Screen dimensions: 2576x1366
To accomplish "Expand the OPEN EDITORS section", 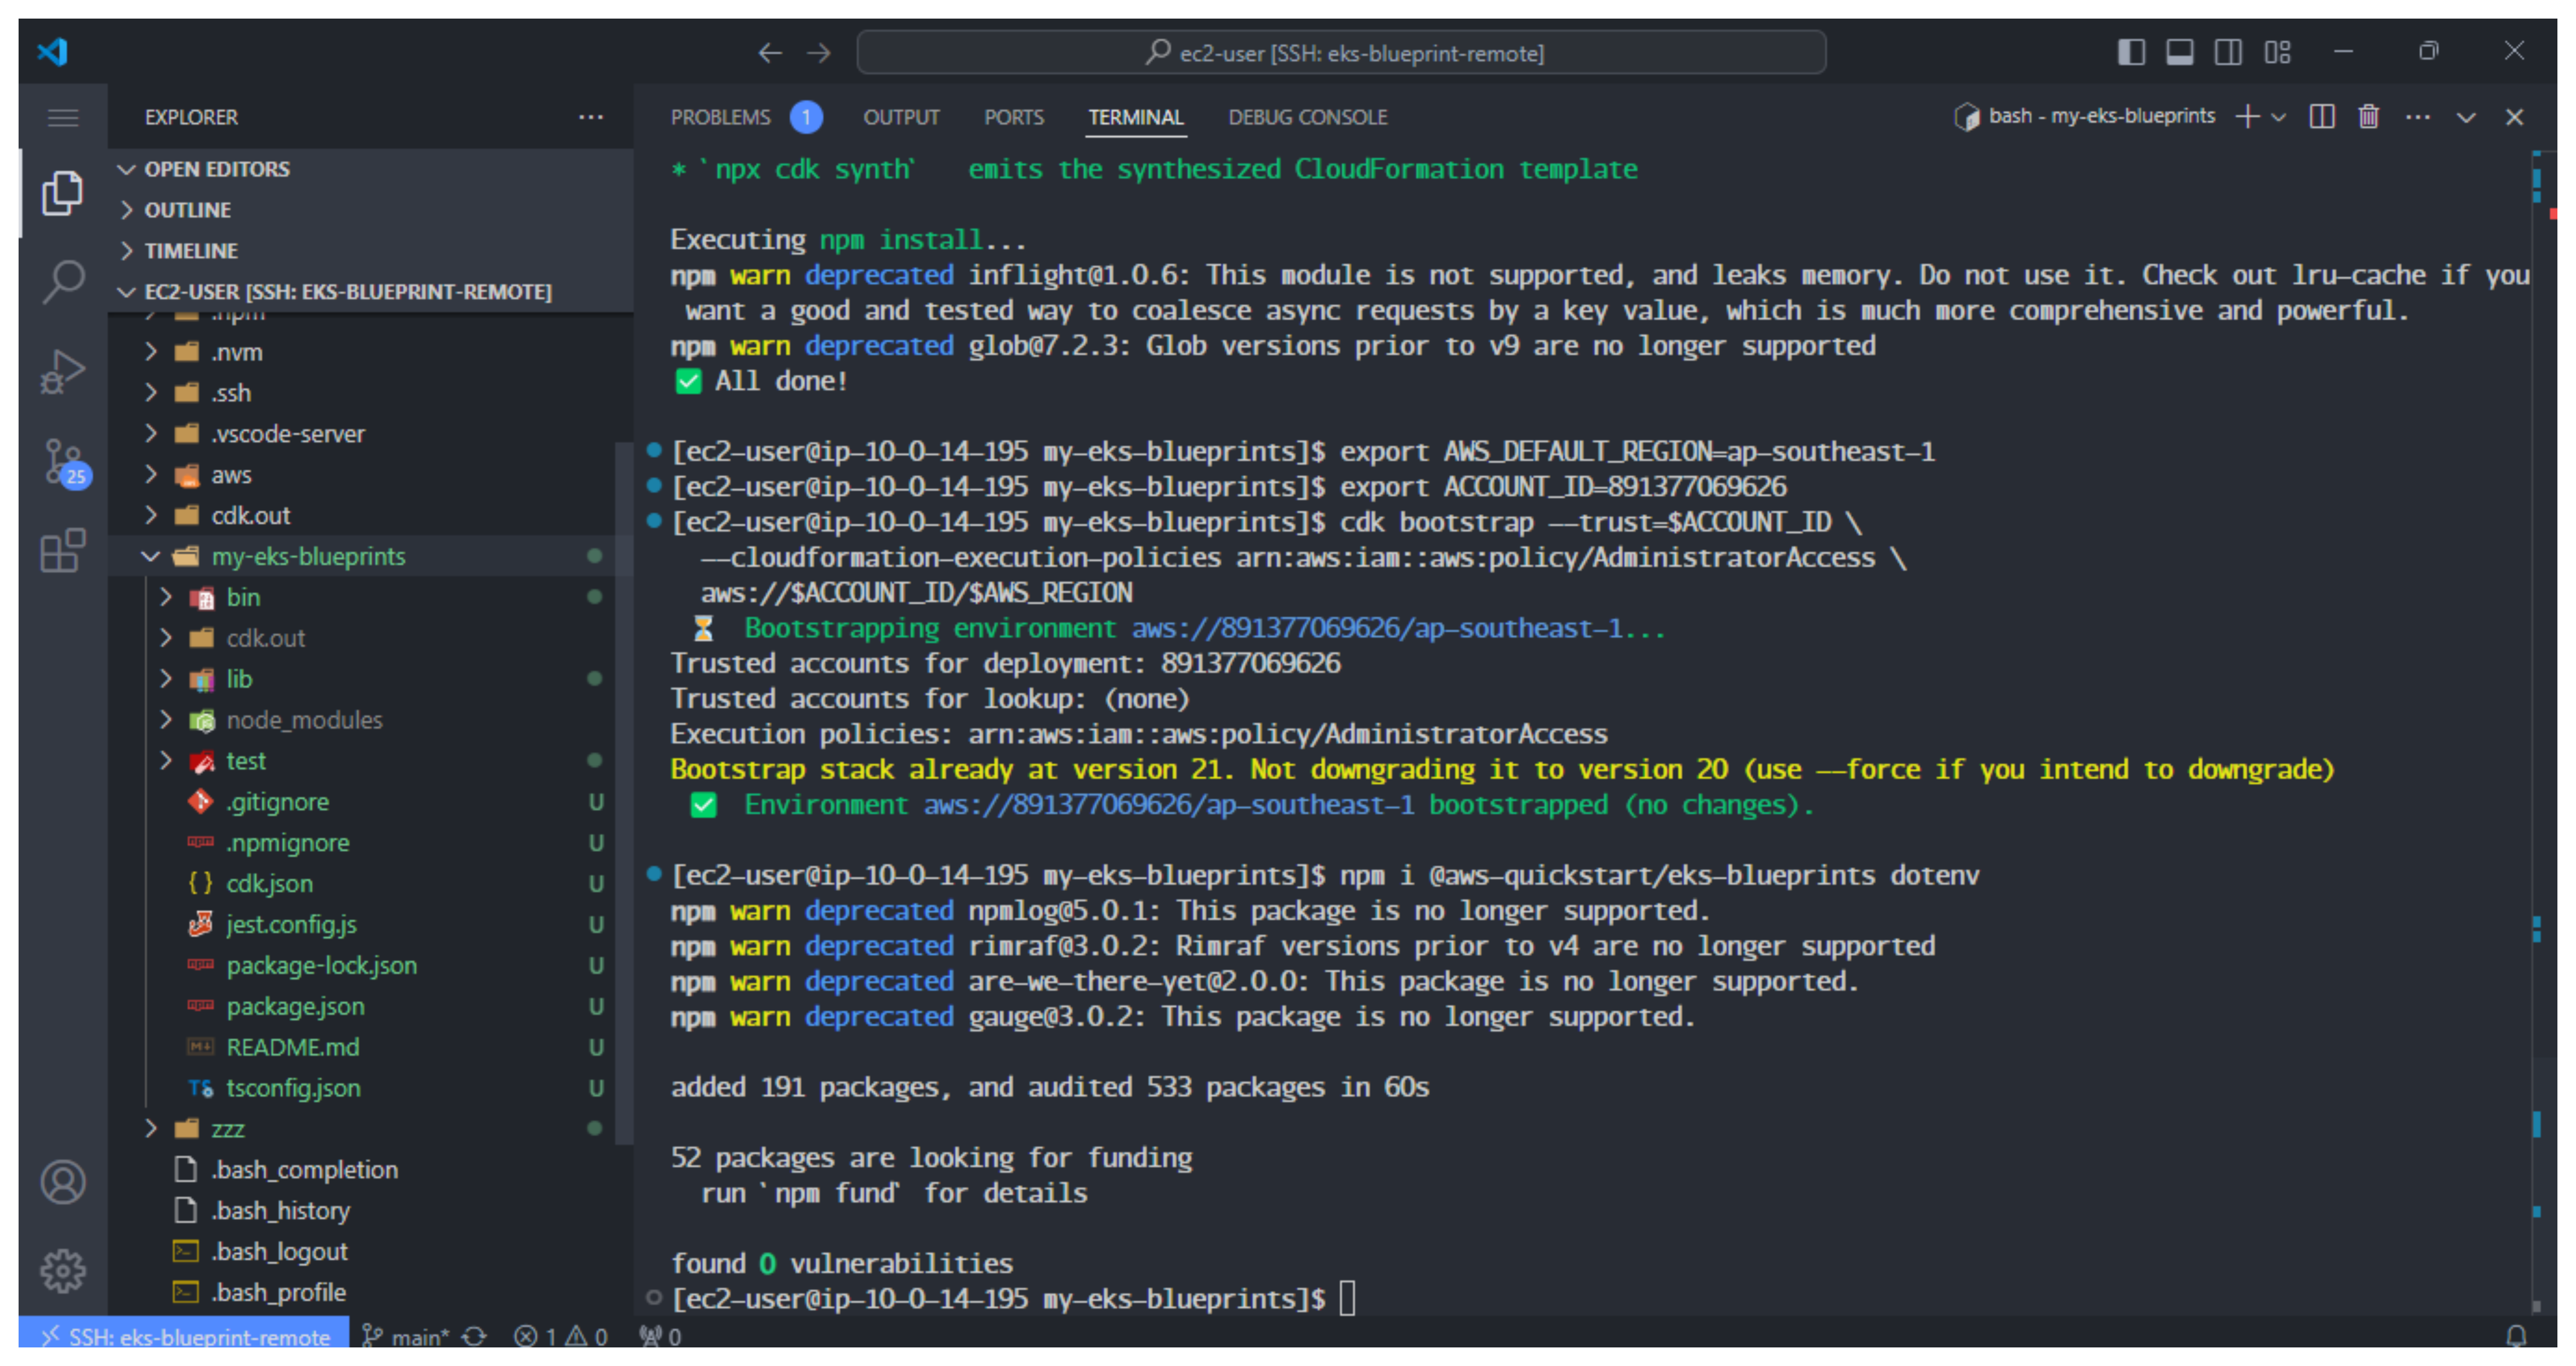I will [370, 169].
